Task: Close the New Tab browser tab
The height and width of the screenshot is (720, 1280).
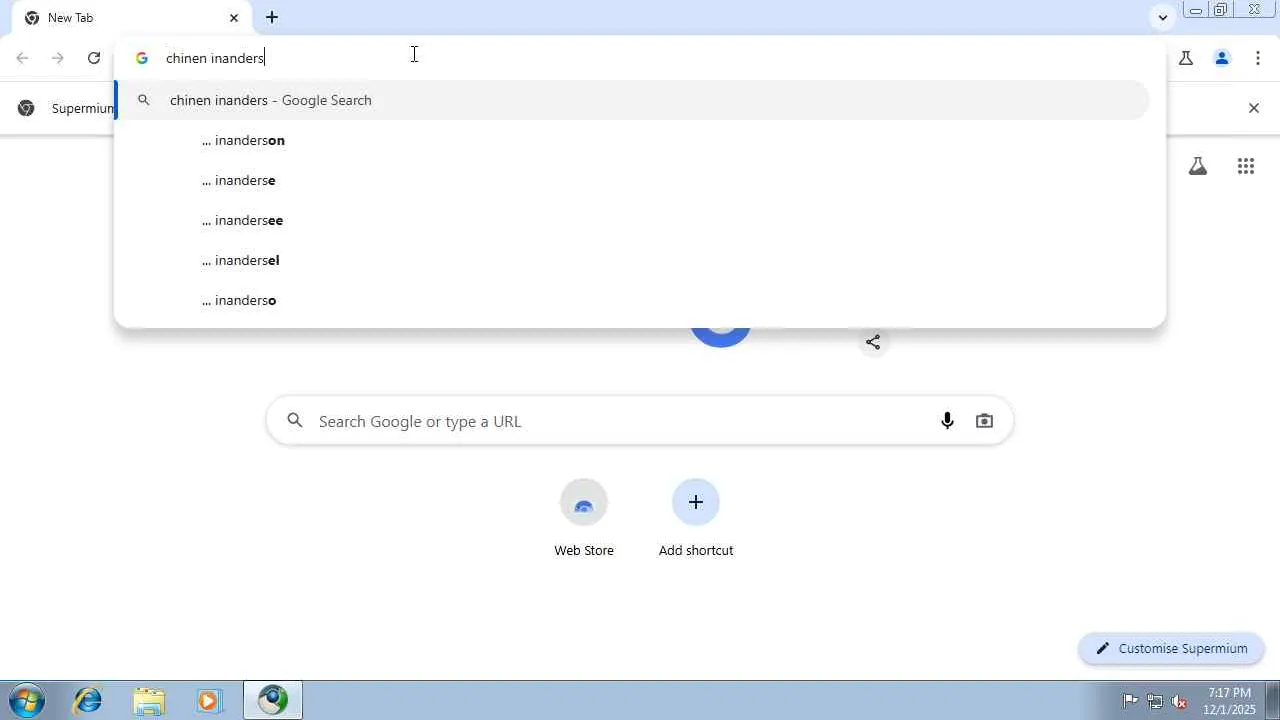Action: (x=234, y=18)
